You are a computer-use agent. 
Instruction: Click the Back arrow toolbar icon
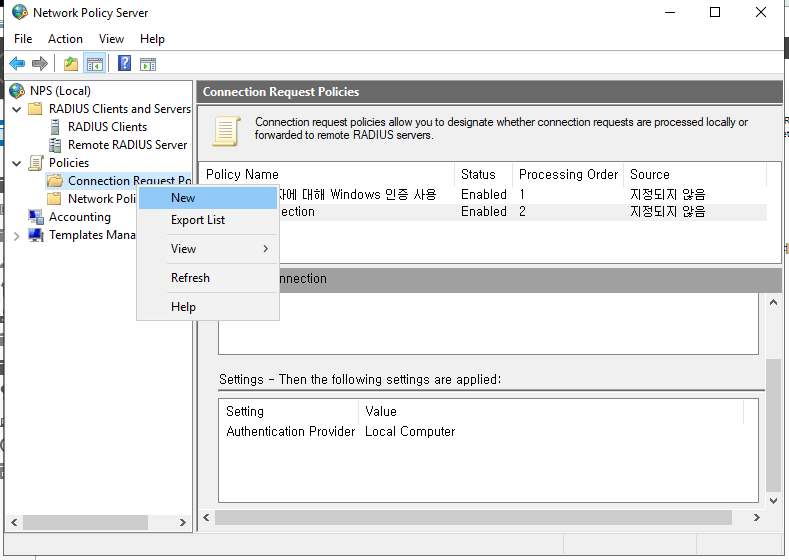(x=17, y=63)
